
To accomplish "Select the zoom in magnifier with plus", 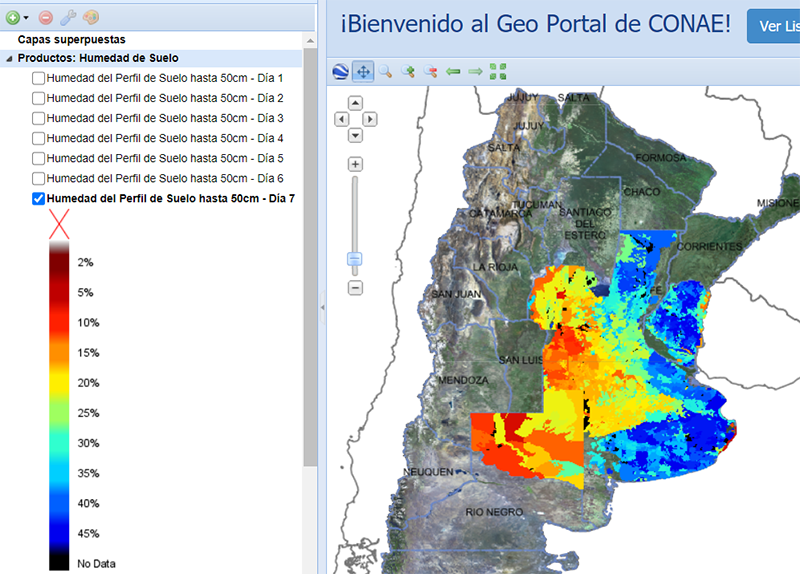I will [408, 71].
